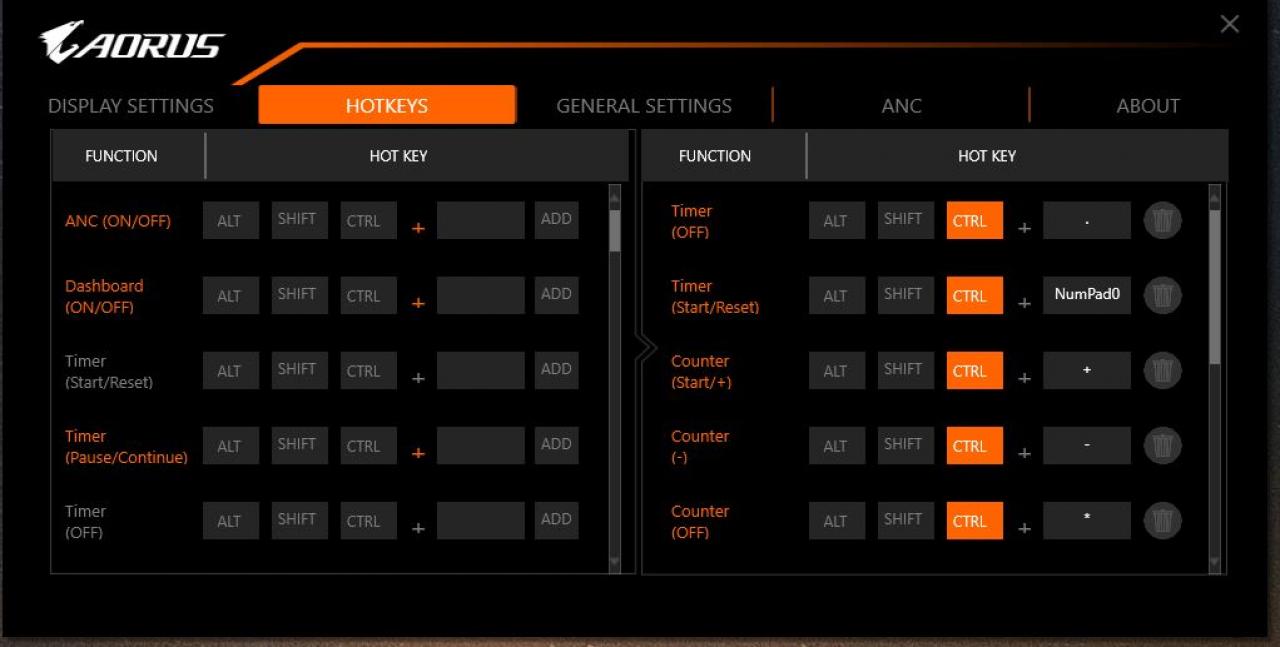Viewport: 1280px width, 647px height.
Task: Toggle CTRL for left panel Timer (OFF)
Action: pos(368,521)
